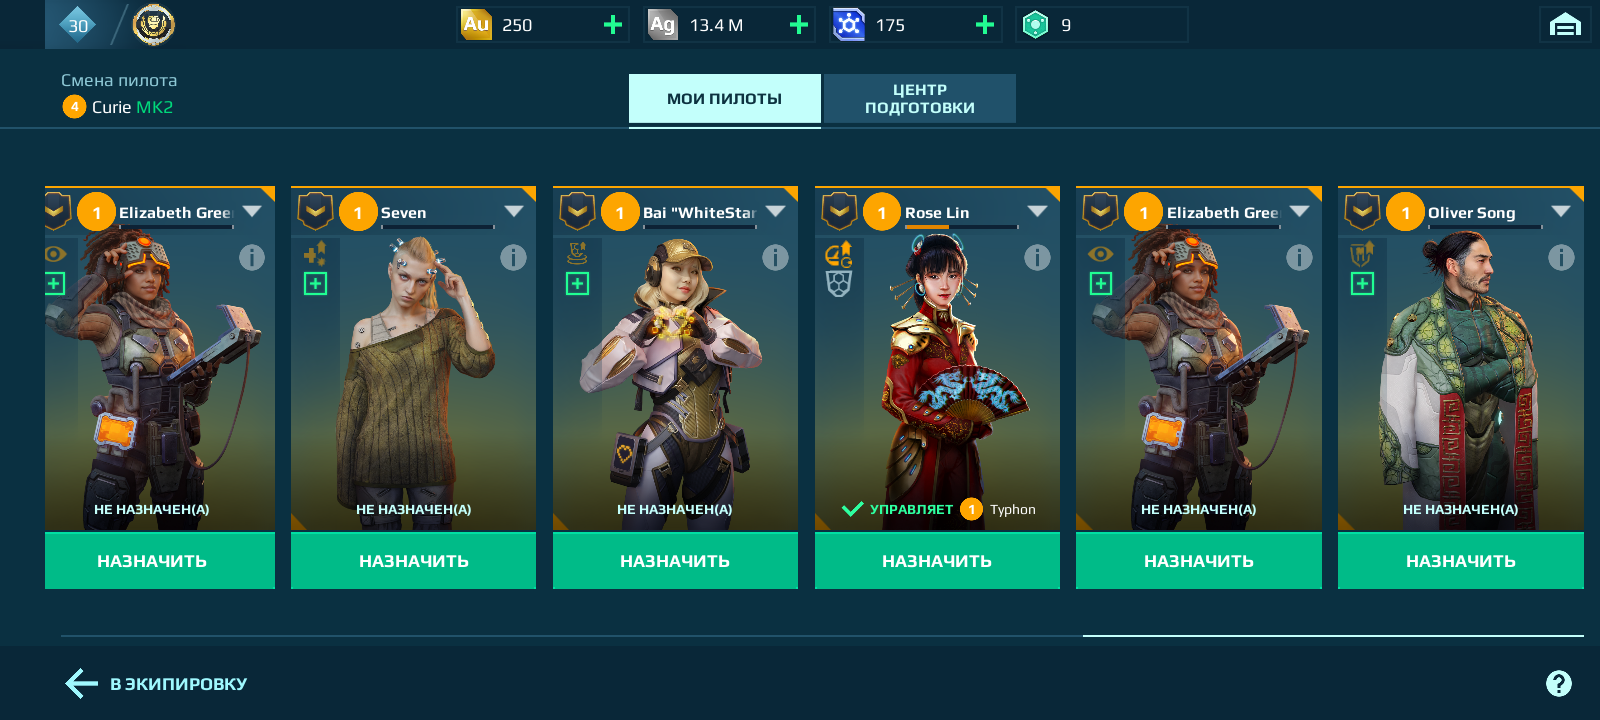Open info for Oliver Song pilot
1600x720 pixels.
pyautogui.click(x=1561, y=258)
